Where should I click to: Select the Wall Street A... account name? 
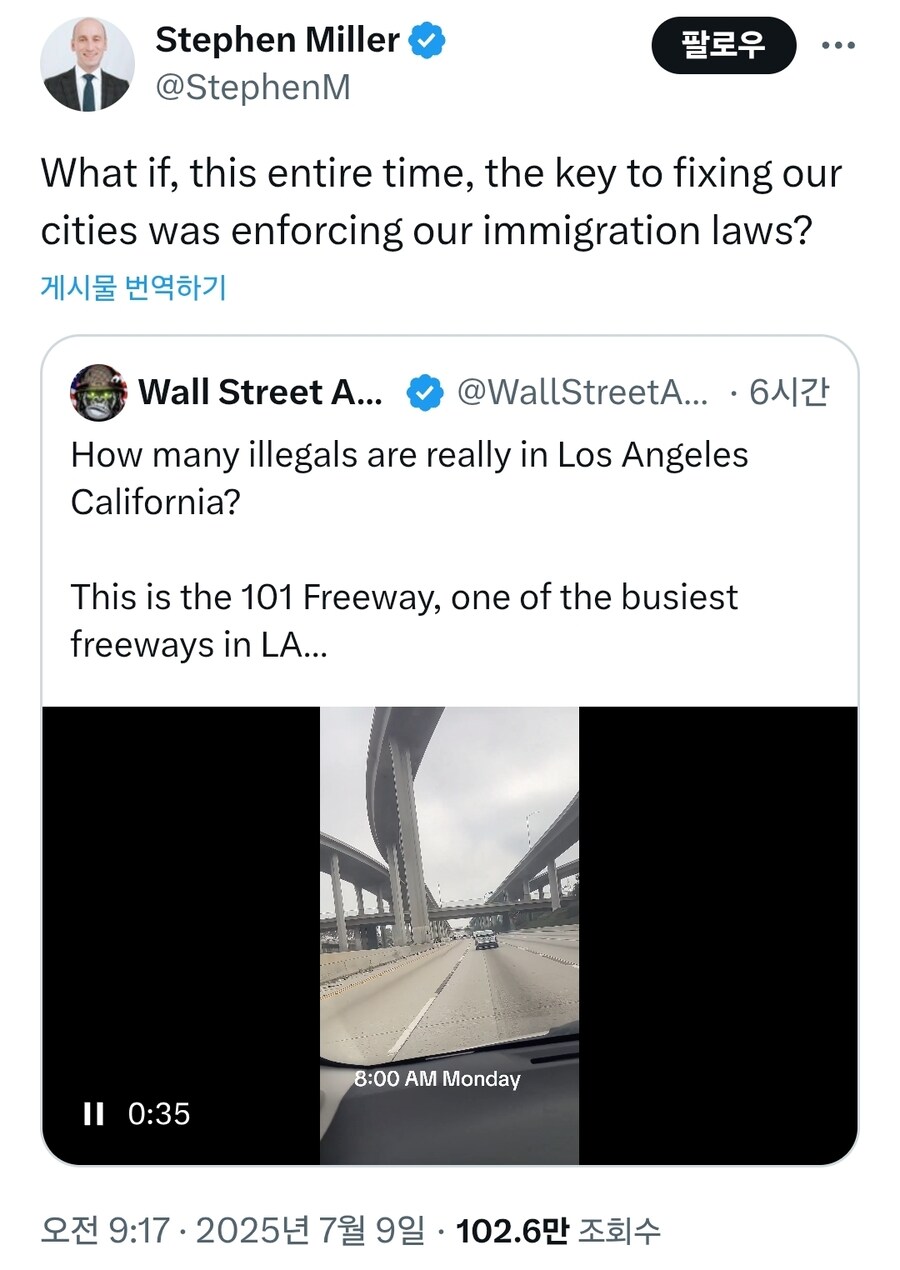pos(260,393)
